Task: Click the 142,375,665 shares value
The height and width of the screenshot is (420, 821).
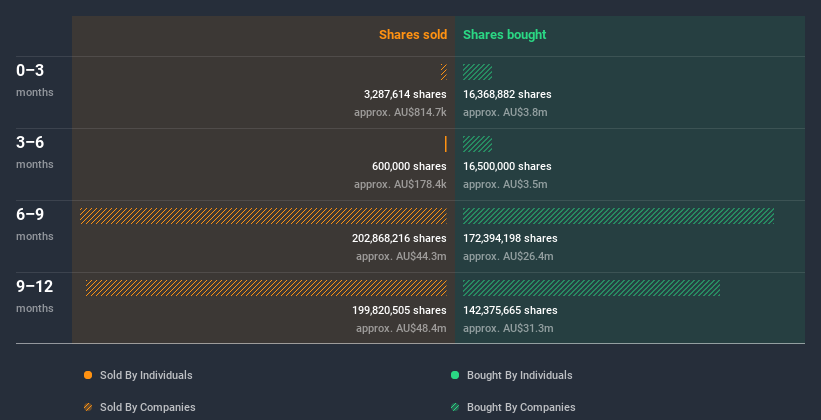Action: click(510, 310)
